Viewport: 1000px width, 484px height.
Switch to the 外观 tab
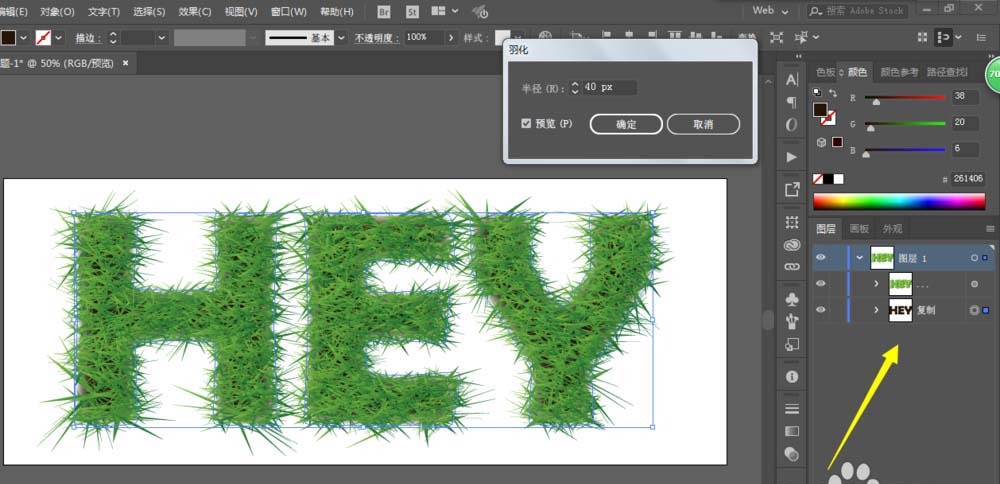click(x=892, y=229)
